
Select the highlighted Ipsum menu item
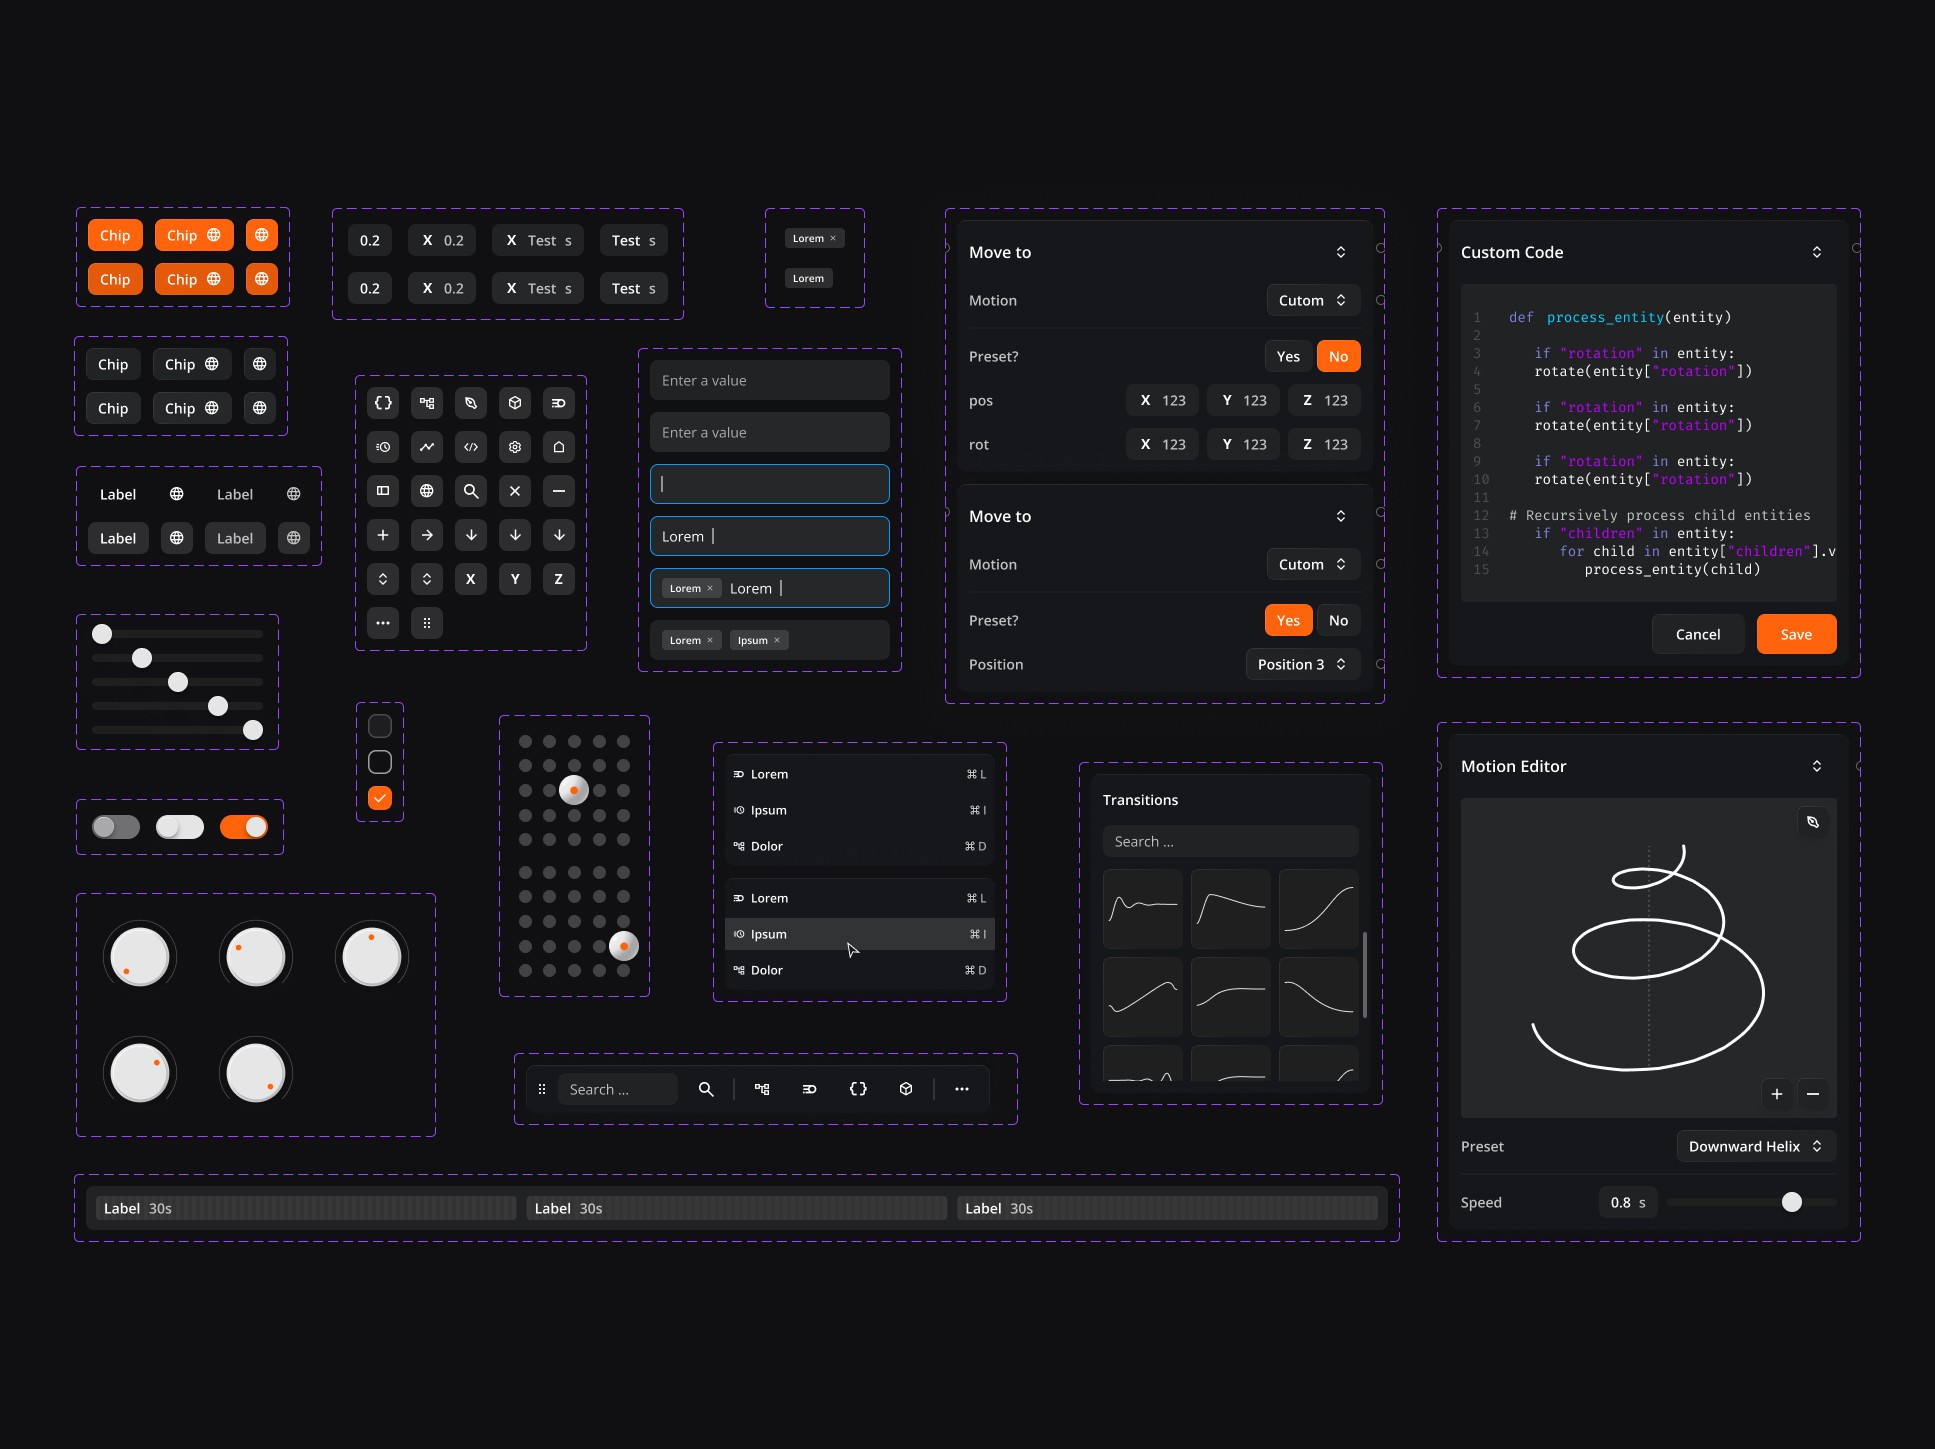click(860, 934)
